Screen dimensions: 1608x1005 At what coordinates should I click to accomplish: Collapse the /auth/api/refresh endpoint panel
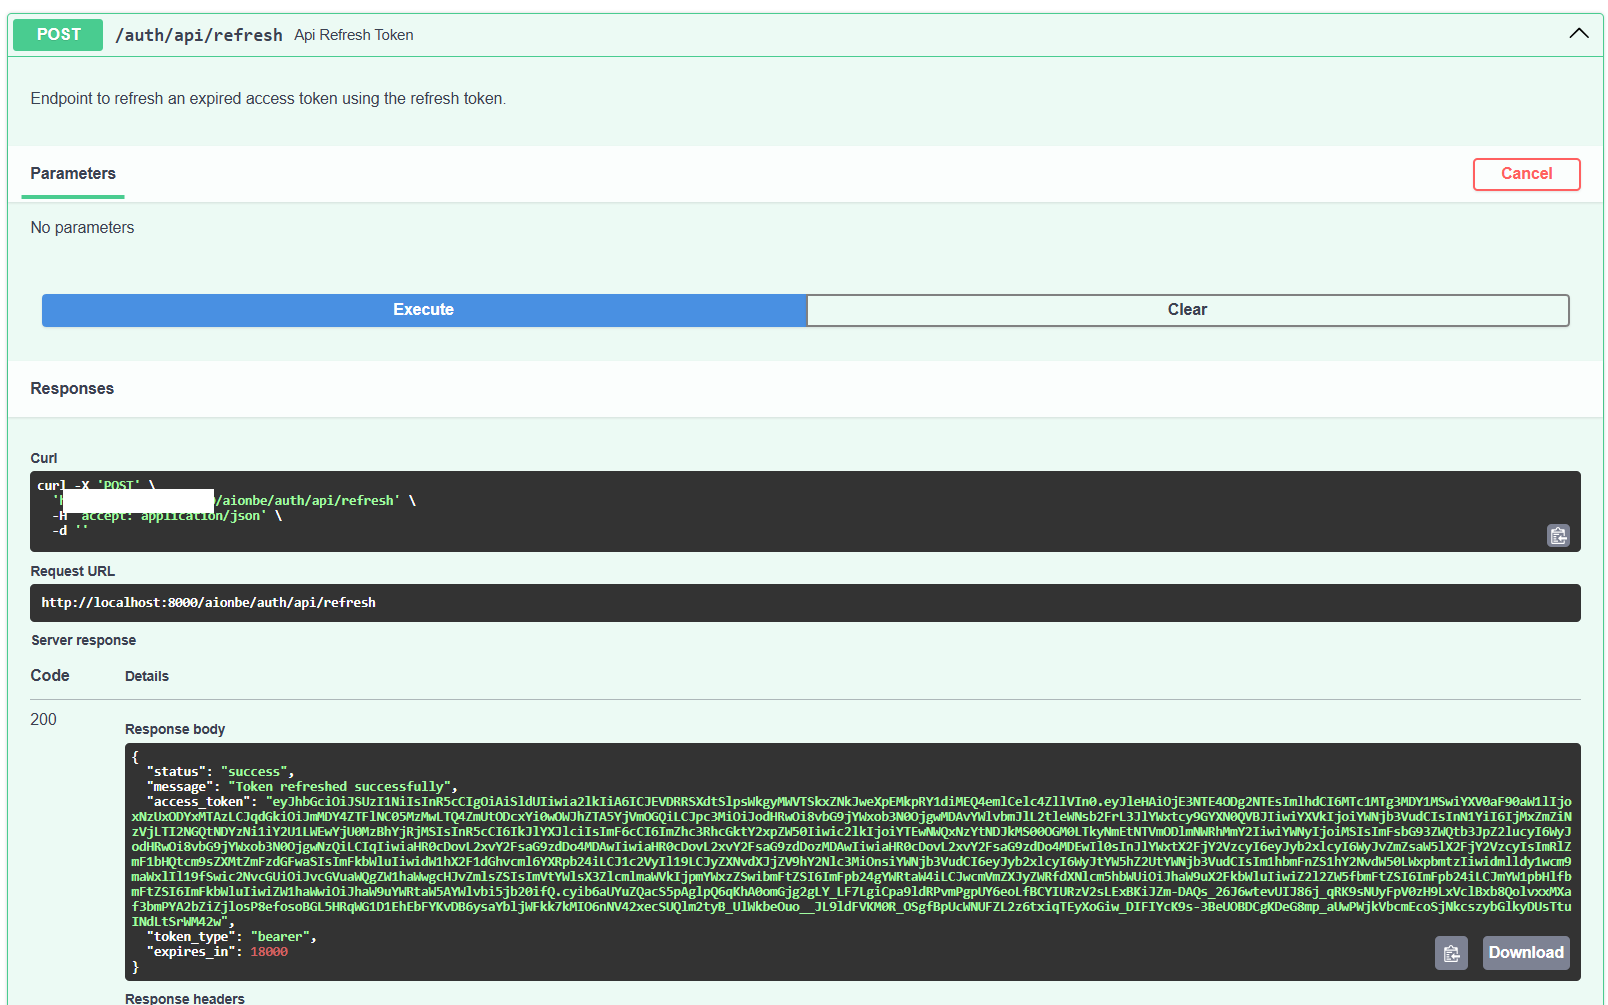point(1578,33)
